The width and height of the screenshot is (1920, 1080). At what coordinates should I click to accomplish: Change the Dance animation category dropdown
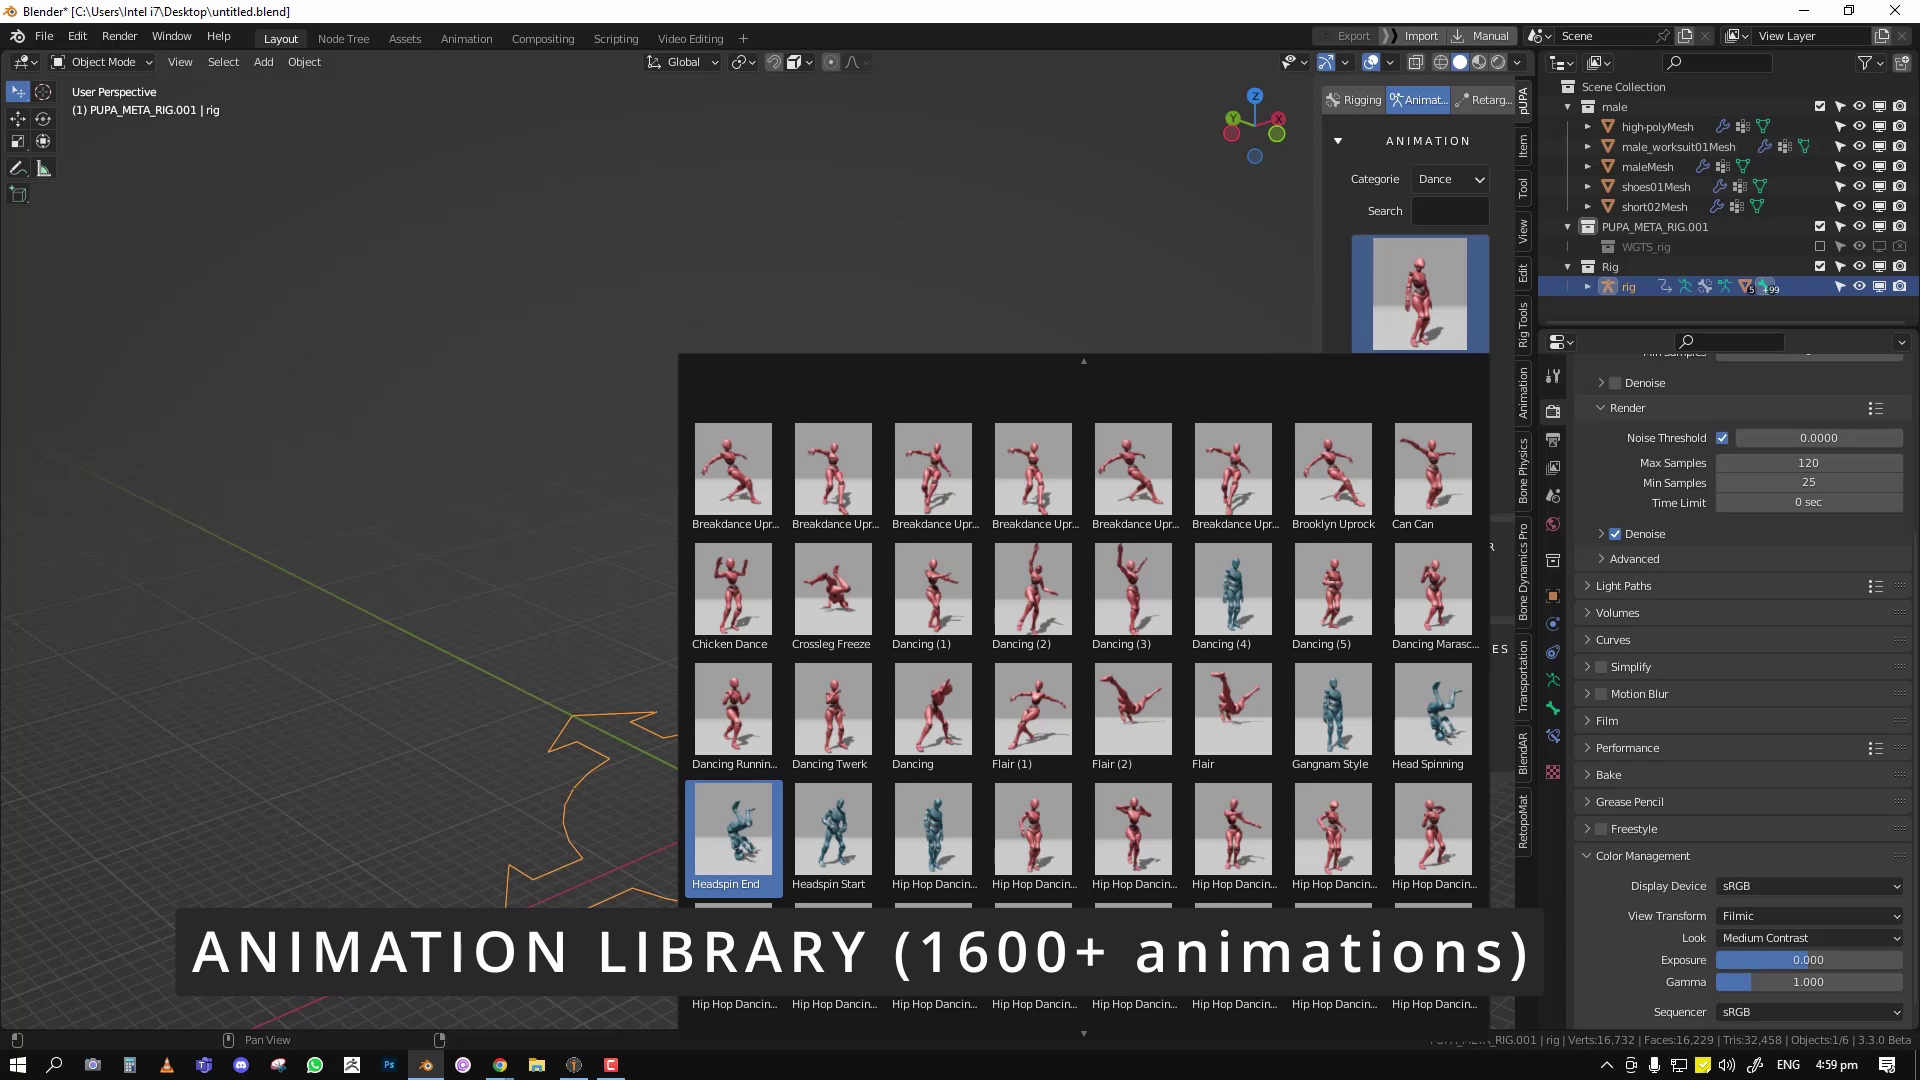[1449, 179]
